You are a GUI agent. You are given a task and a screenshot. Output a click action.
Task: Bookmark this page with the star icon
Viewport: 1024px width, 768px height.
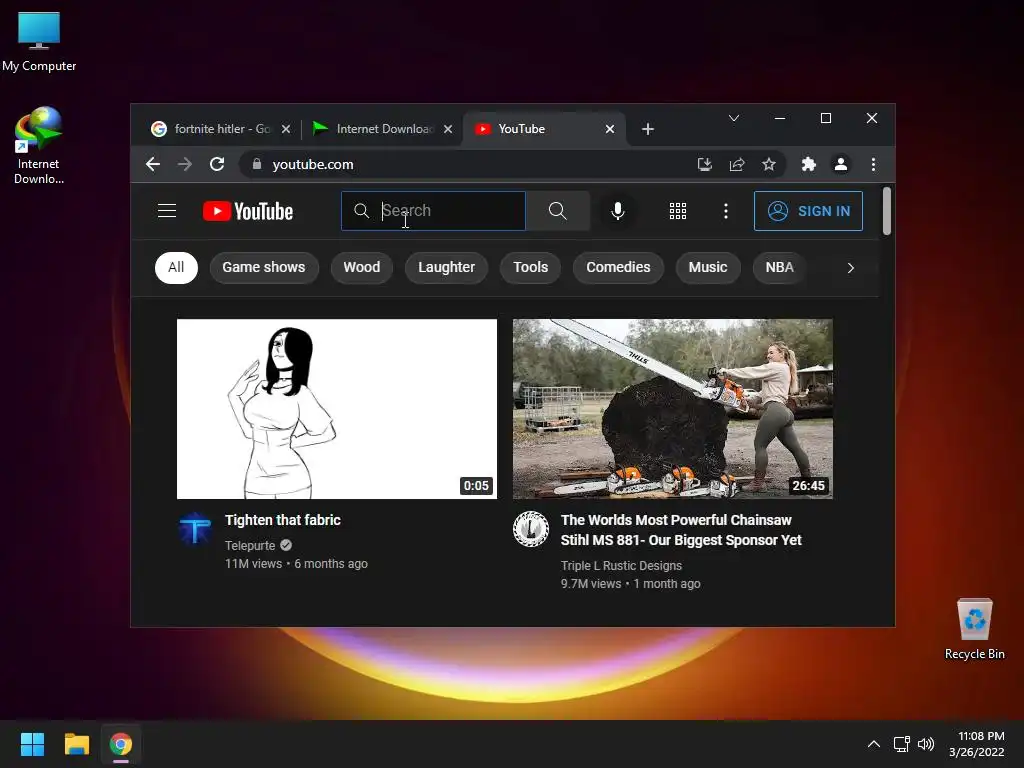(769, 165)
